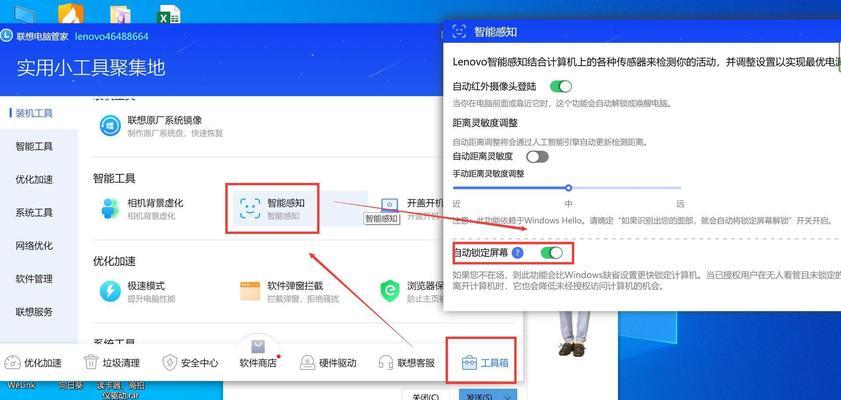Enable the 自动距离灵敏度 switch
841x400 pixels.
tap(537, 157)
